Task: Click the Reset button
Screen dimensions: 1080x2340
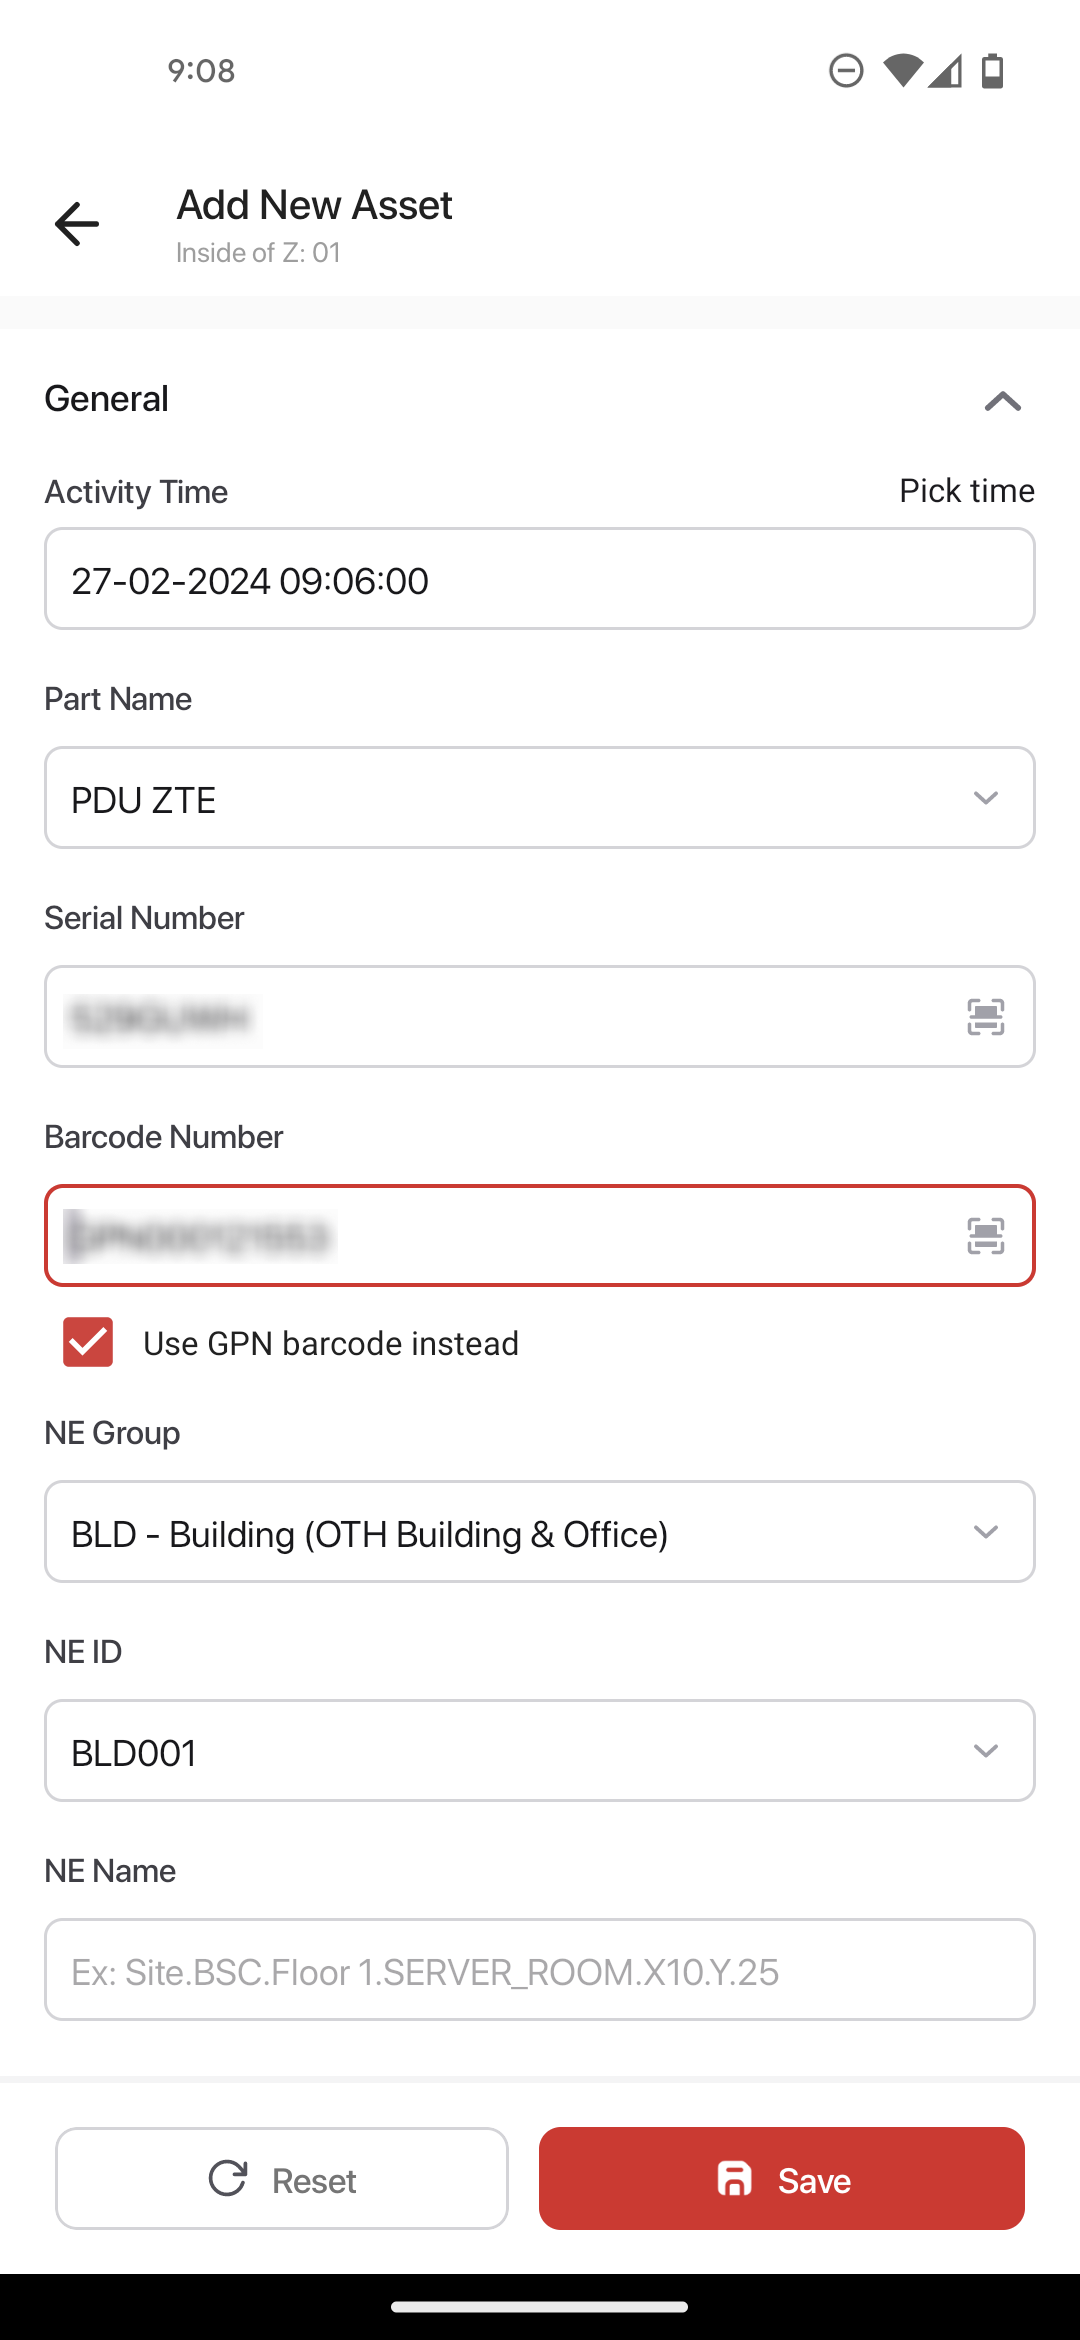Action: pos(282,2178)
